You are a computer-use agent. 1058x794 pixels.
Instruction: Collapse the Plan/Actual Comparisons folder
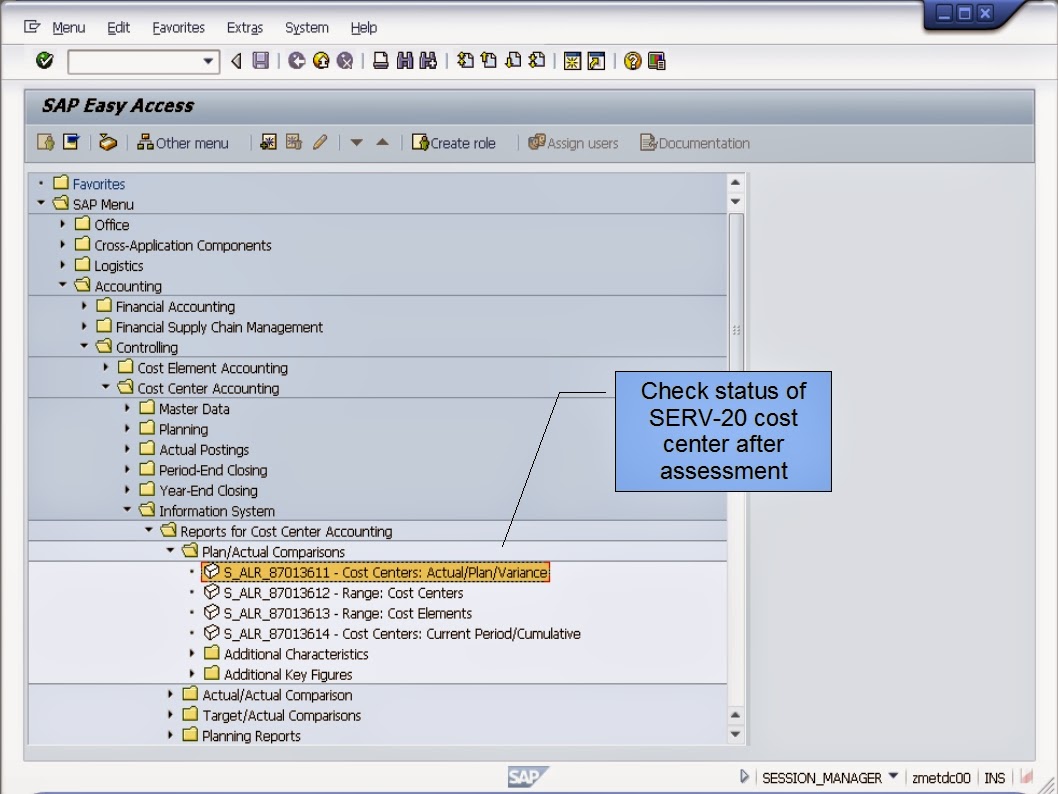pos(171,550)
